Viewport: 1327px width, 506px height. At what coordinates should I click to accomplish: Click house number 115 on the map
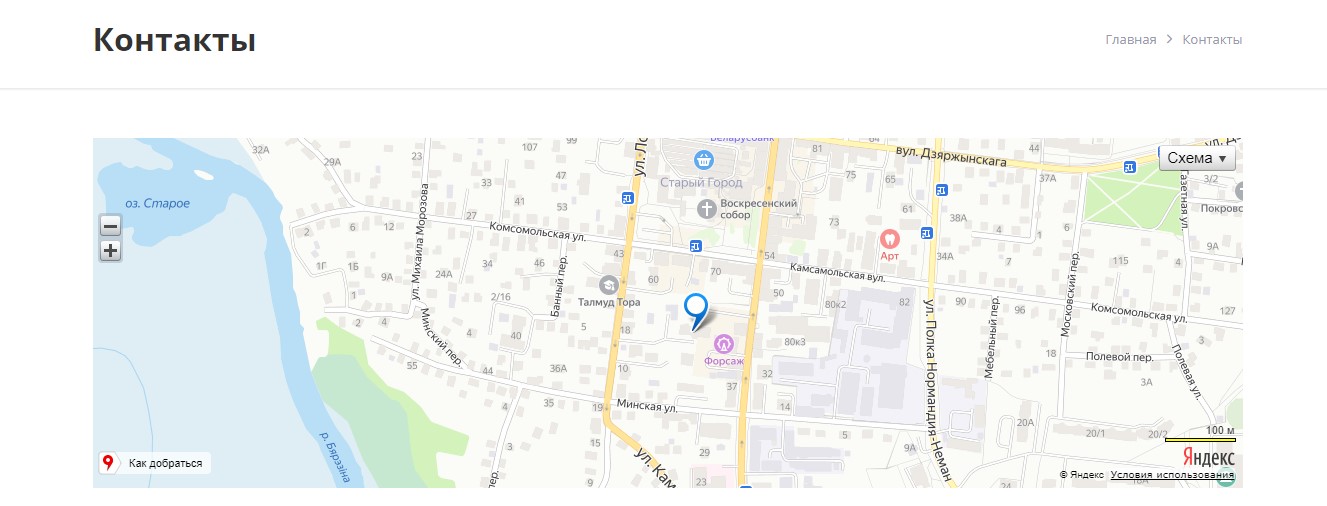click(x=1120, y=261)
